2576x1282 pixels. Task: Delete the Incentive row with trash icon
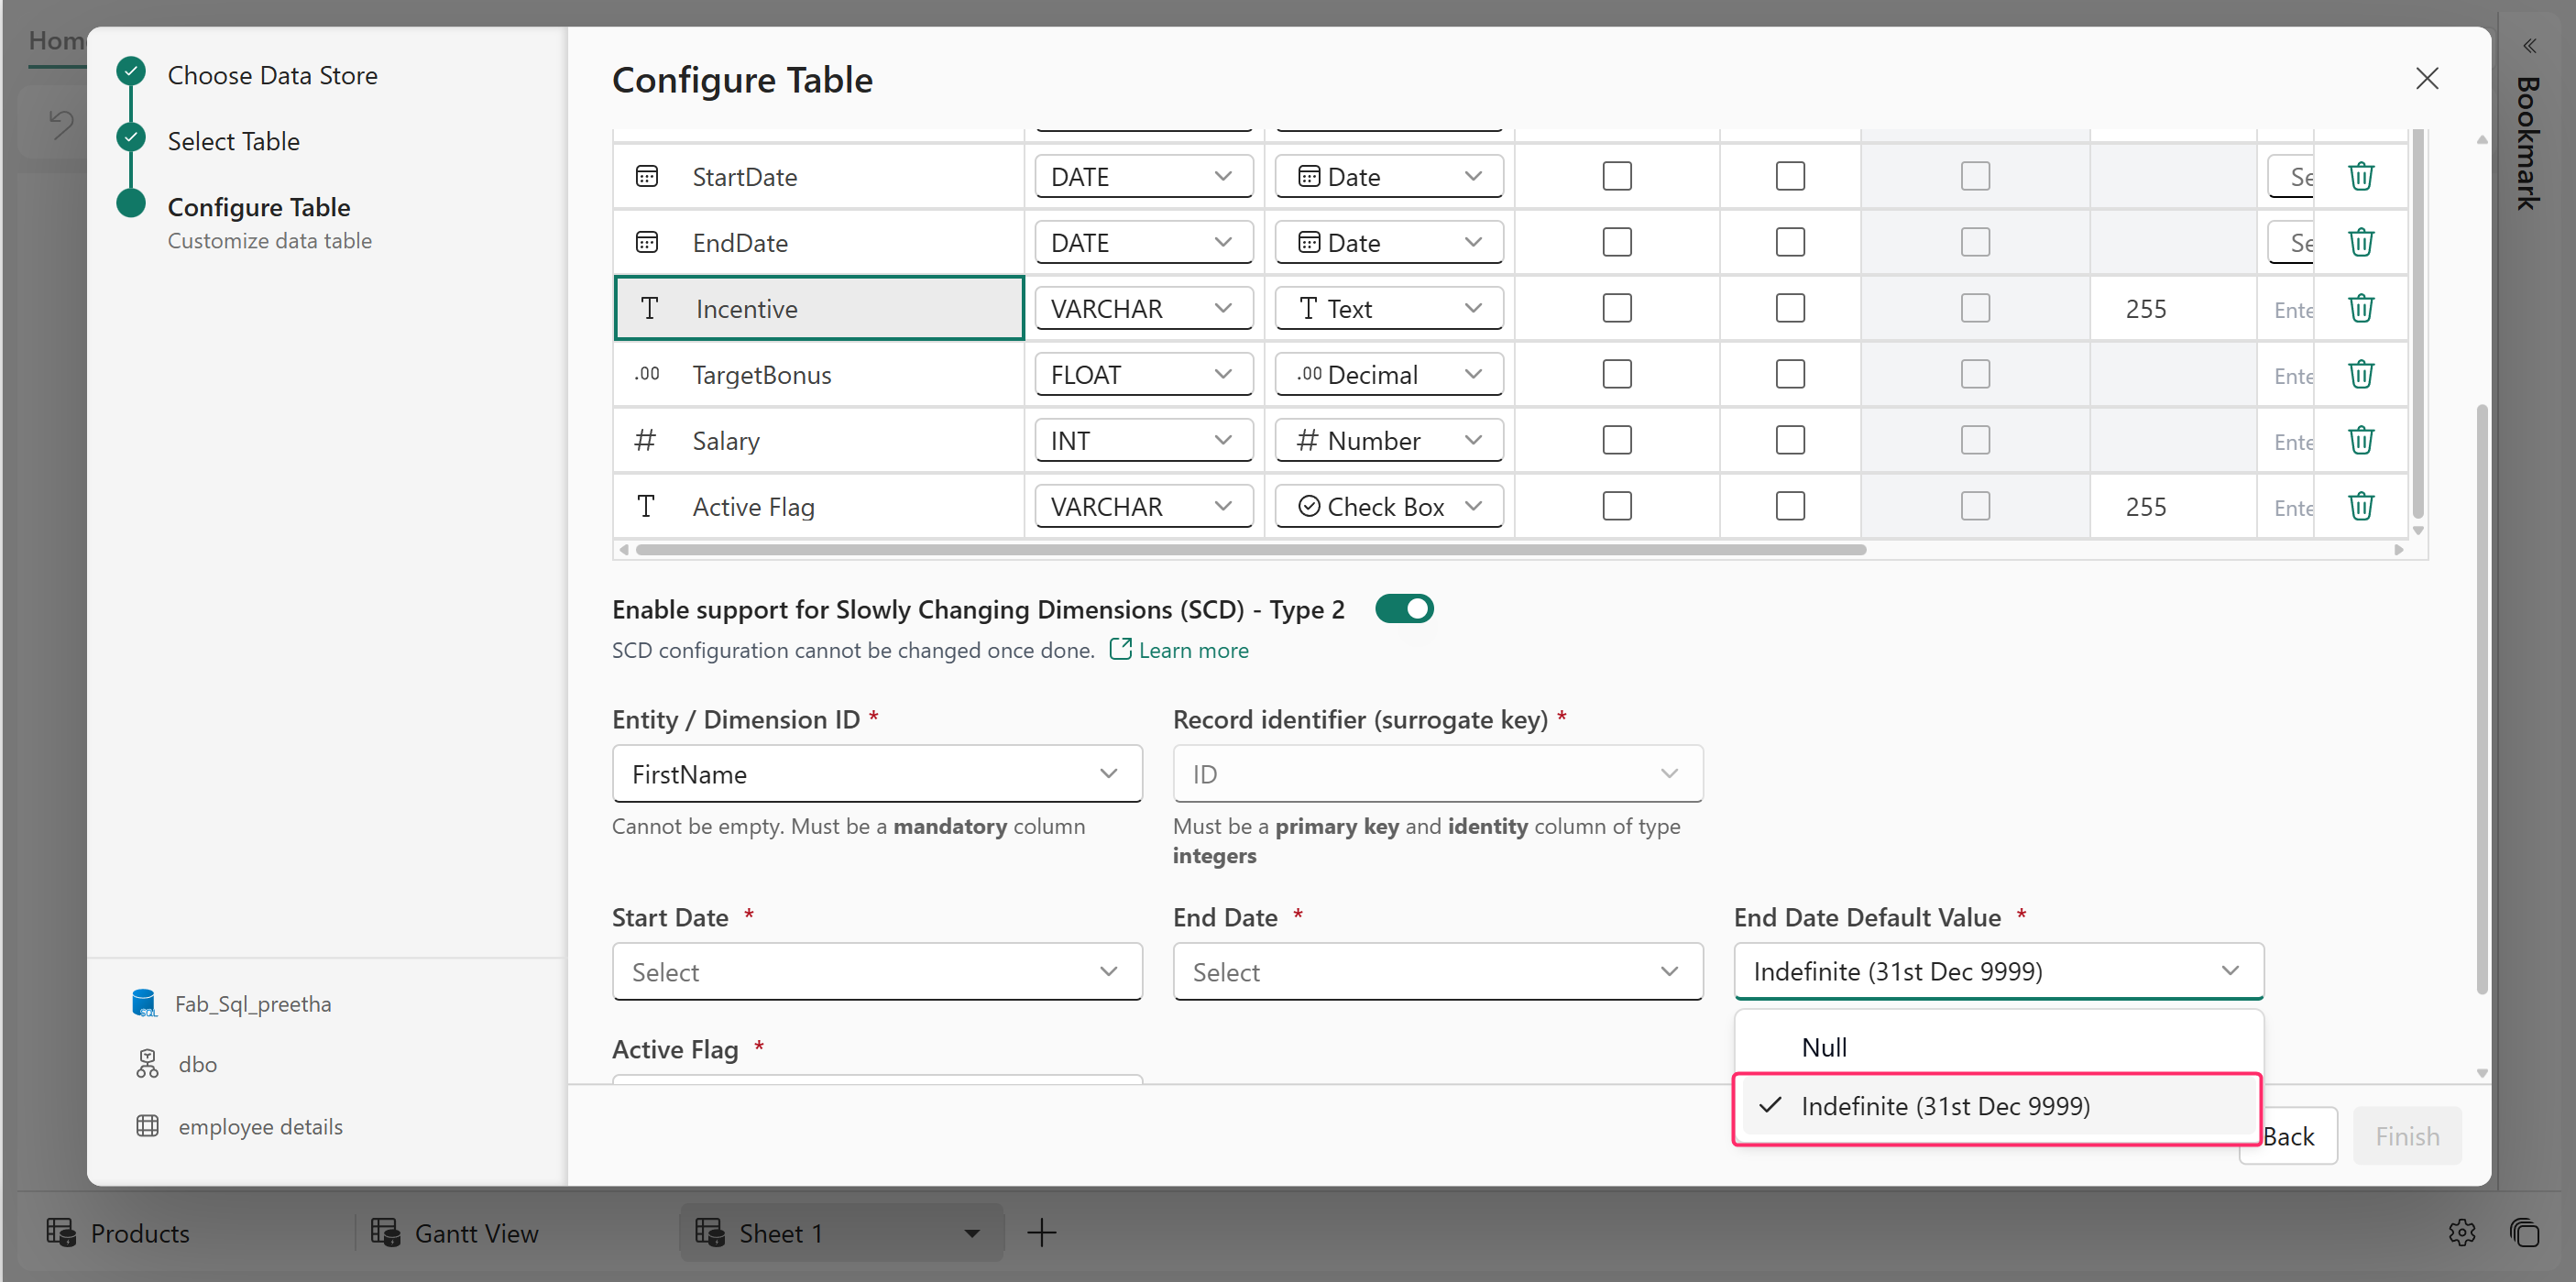coord(2360,308)
